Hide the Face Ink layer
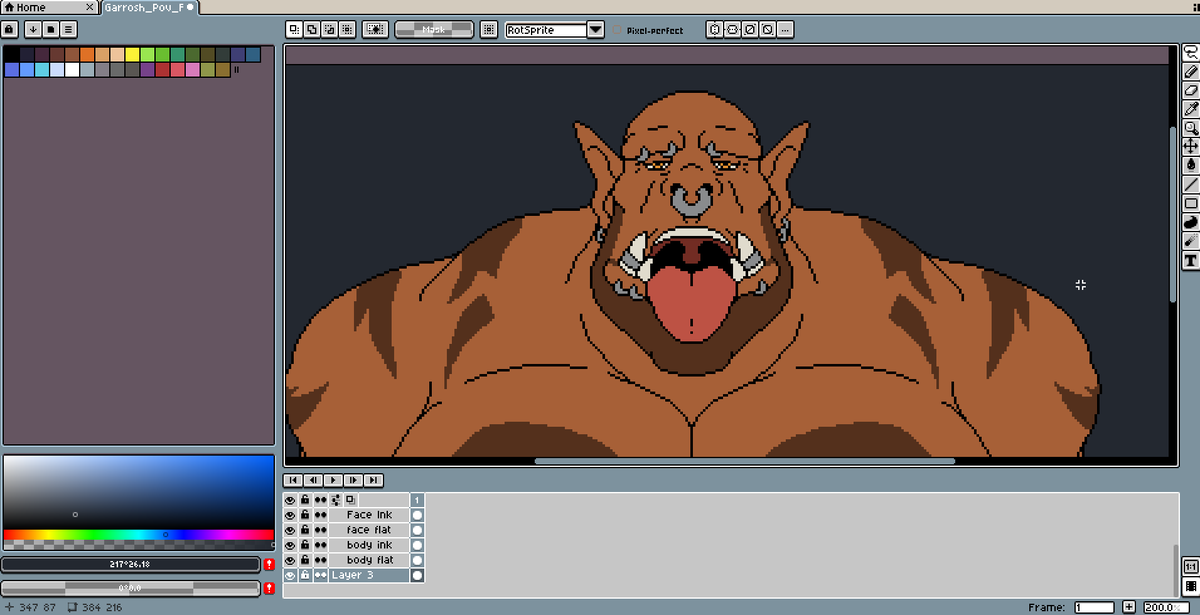The image size is (1200, 615). click(x=290, y=515)
